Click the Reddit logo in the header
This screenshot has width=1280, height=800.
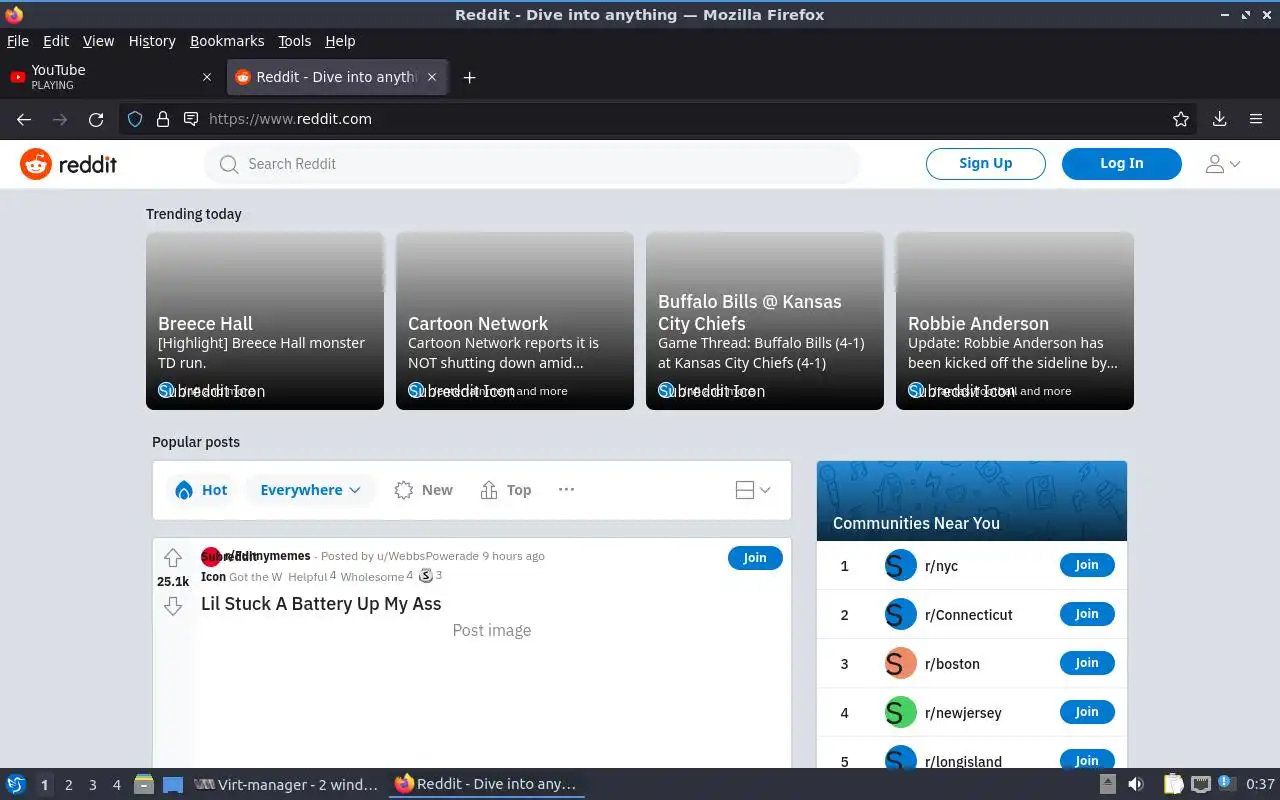(69, 164)
